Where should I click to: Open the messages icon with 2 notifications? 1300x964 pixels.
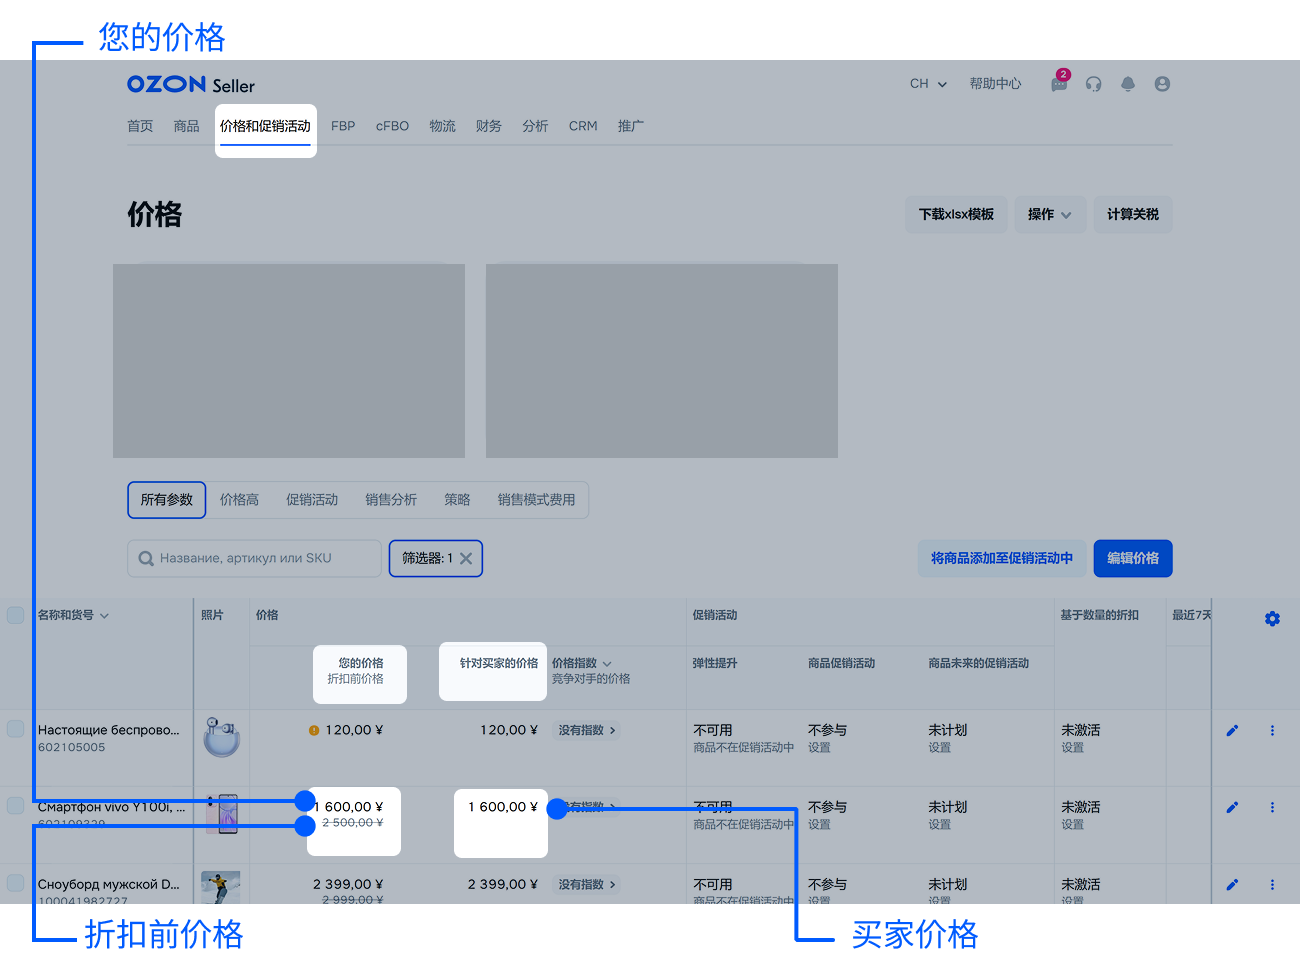(x=1059, y=84)
